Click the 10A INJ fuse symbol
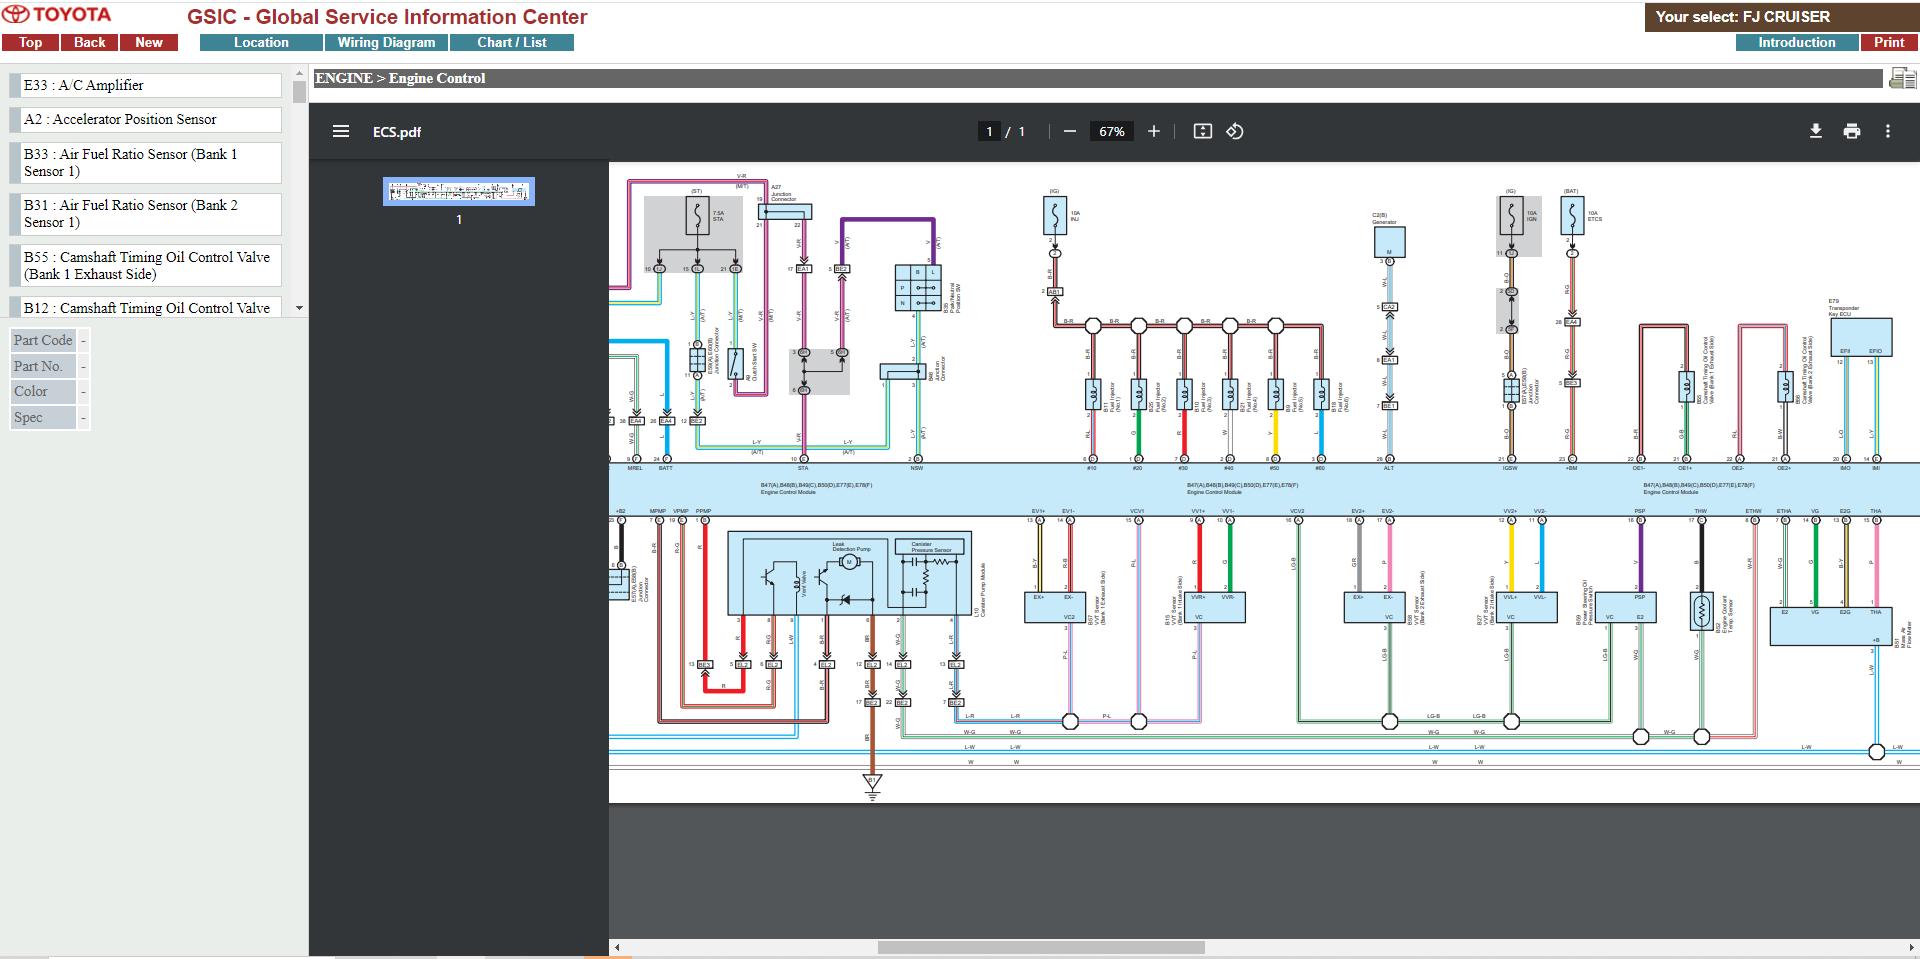The height and width of the screenshot is (959, 1920). point(1055,213)
